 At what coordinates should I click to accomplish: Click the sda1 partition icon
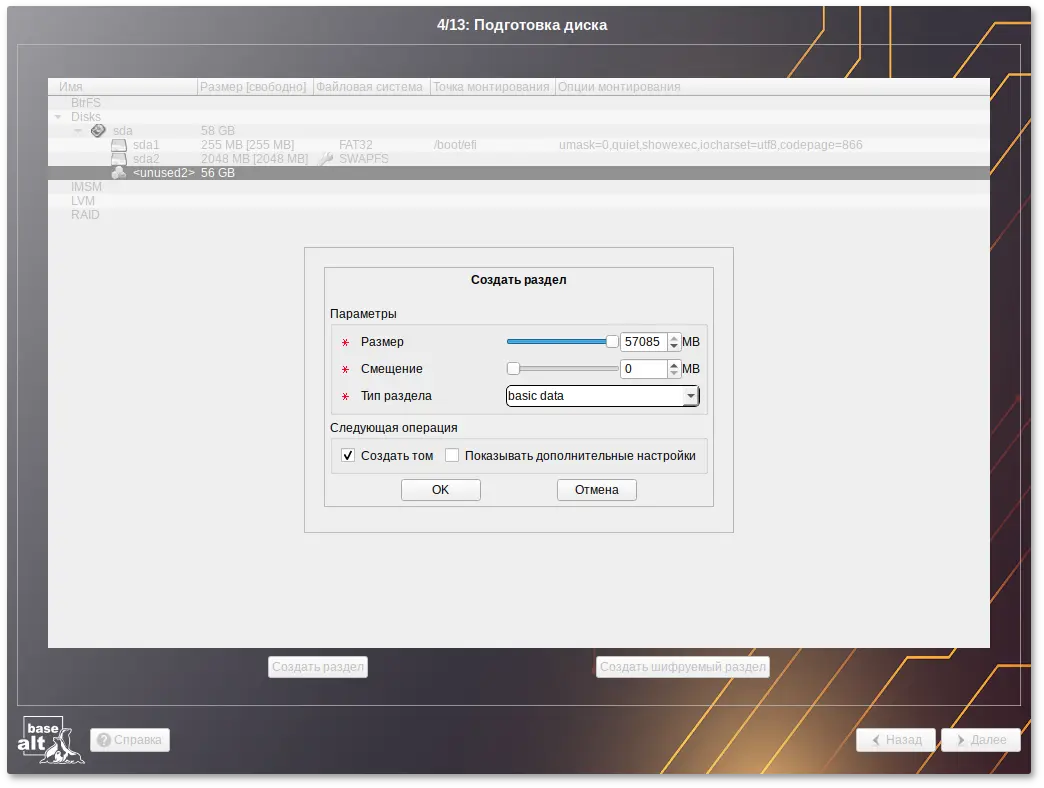click(119, 144)
